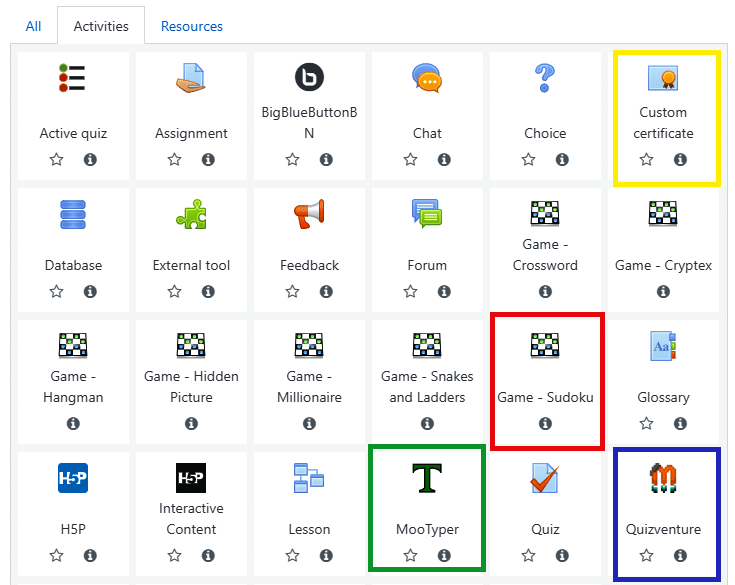Select the Glossary book icon
Viewport: 735px width, 585px height.
(x=663, y=346)
